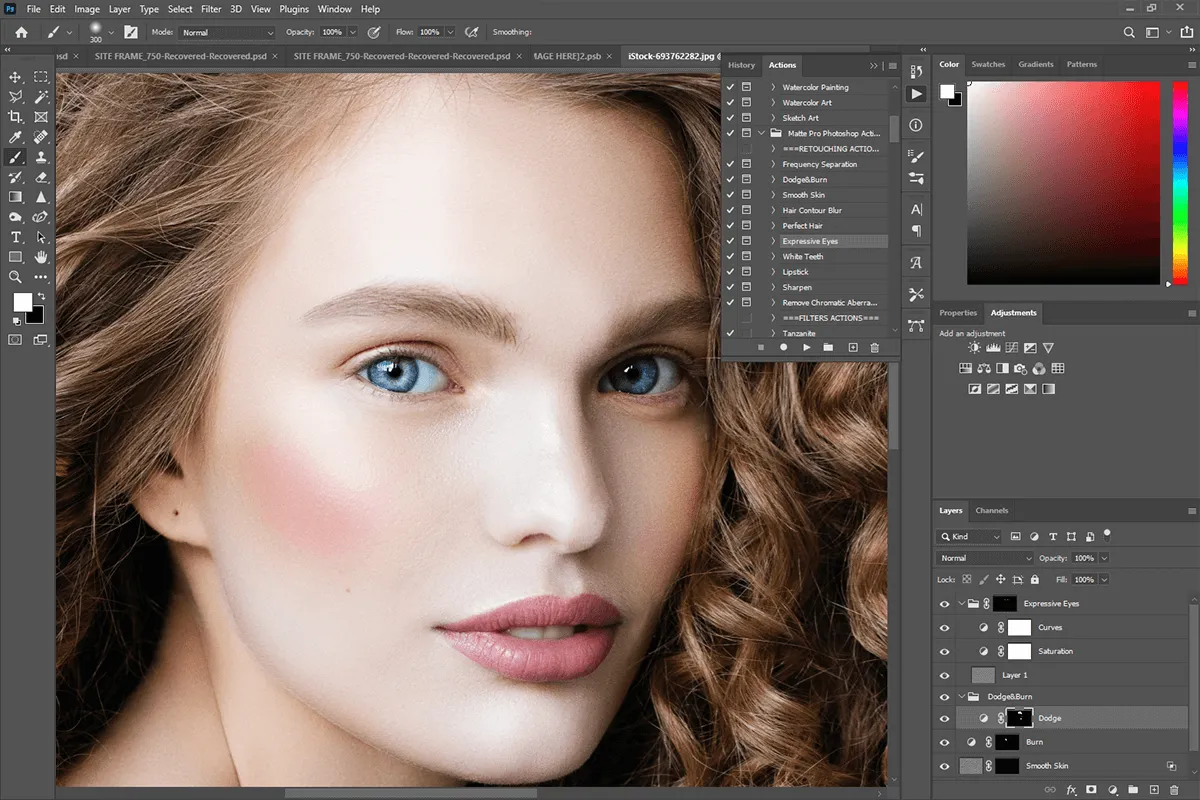Play the selected Expressive Eyes action

[x=806, y=347]
